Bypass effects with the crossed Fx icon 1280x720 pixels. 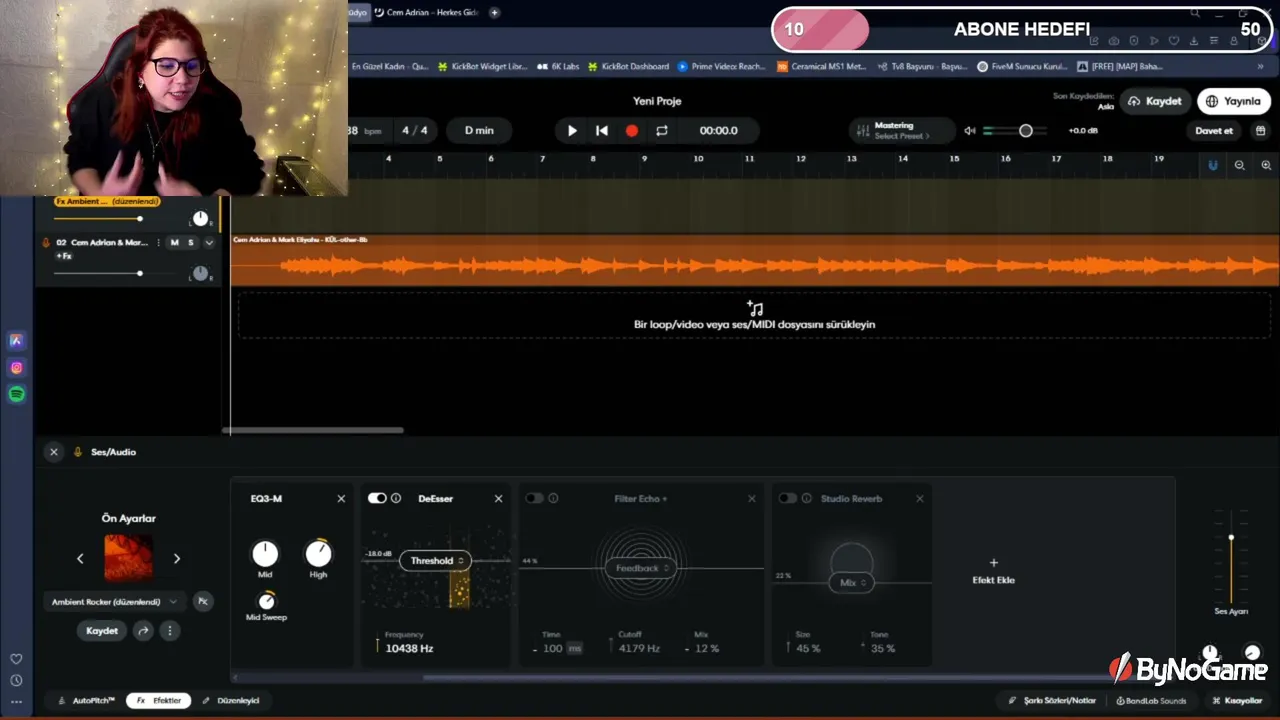pyautogui.click(x=202, y=601)
